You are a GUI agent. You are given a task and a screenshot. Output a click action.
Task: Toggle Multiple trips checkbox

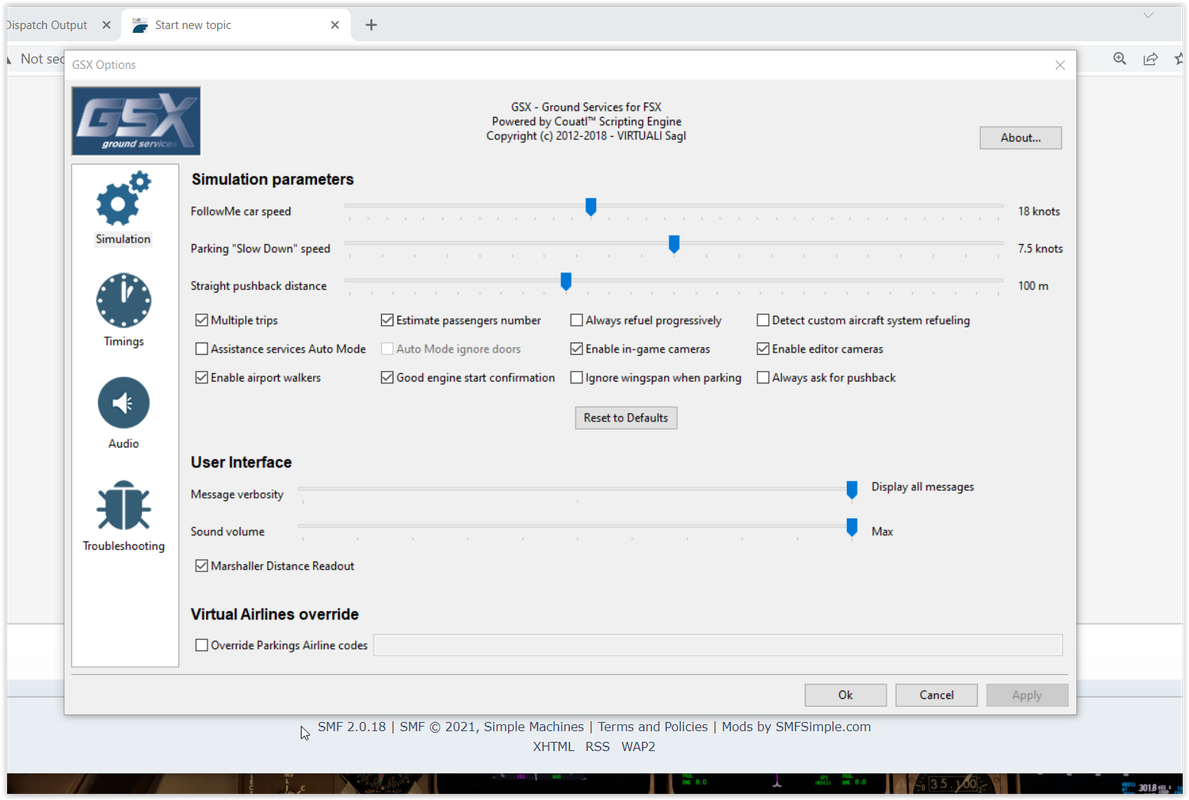202,320
